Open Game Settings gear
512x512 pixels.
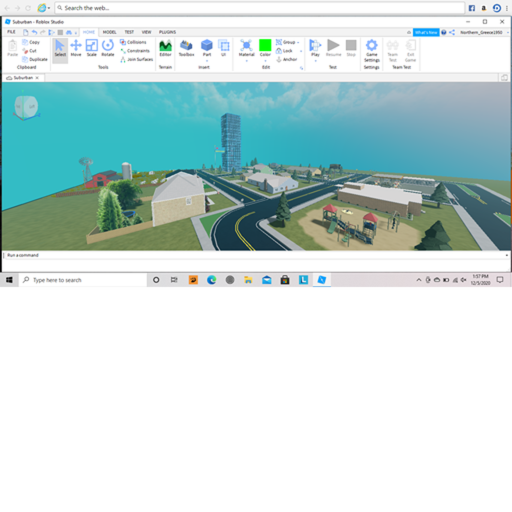372,51
